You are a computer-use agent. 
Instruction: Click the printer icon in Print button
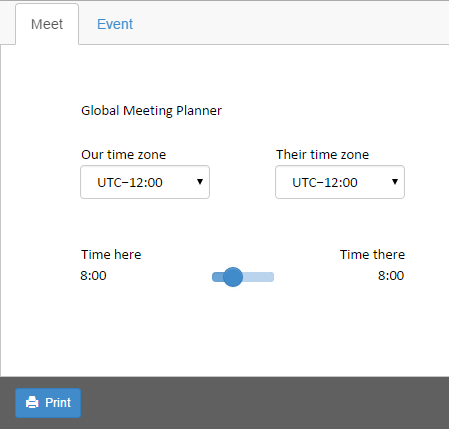32,402
